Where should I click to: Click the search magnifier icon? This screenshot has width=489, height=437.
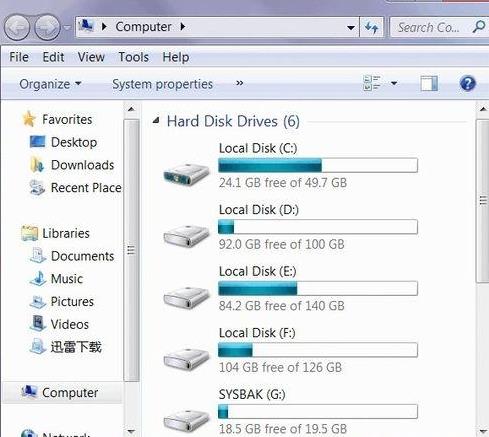tap(479, 27)
